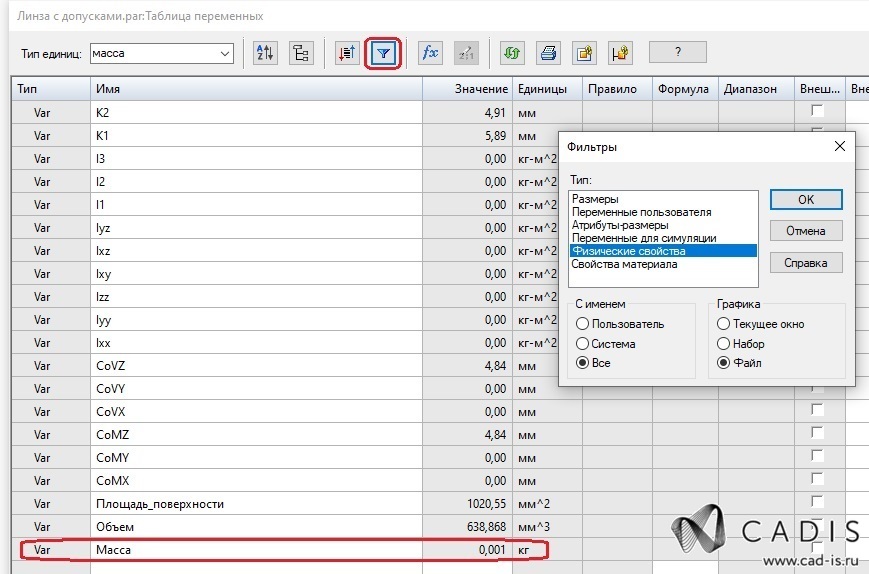Viewport: 869px width, 574px height.
Task: Click 'Отмена' button in Filters dialog
Action: [x=806, y=230]
